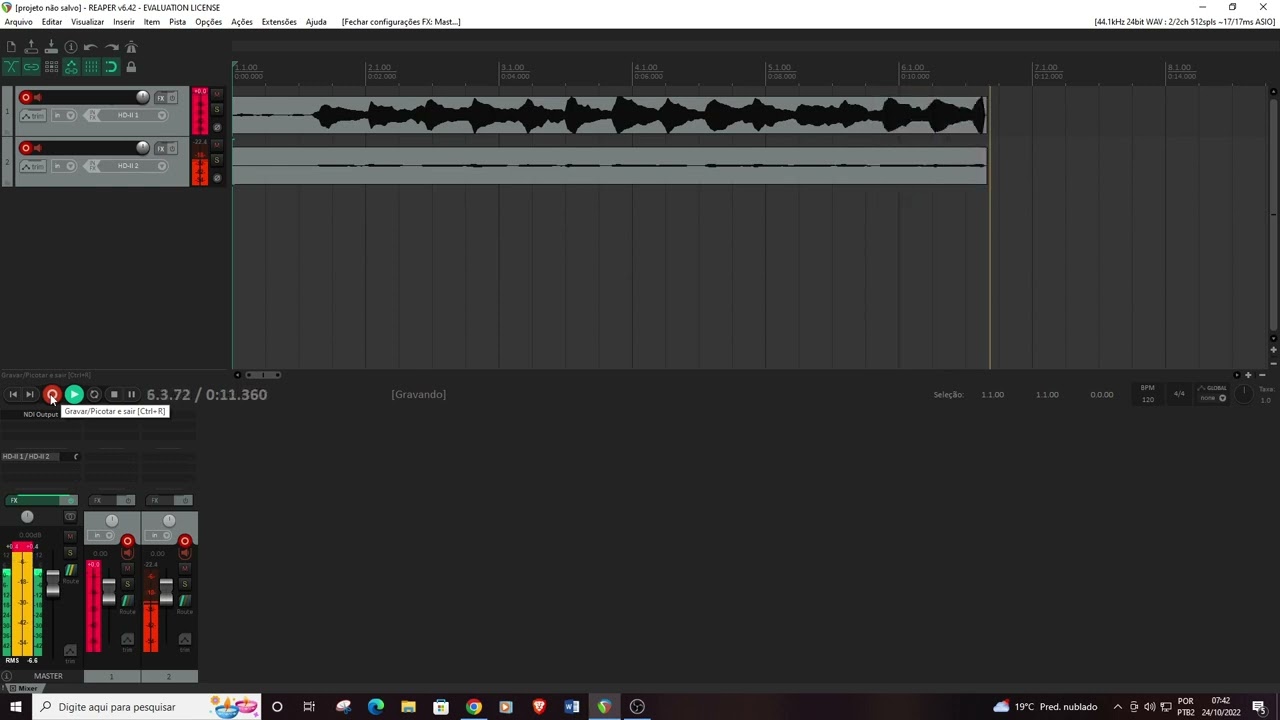Open the Extensões menu
The image size is (1280, 720).
tap(279, 22)
